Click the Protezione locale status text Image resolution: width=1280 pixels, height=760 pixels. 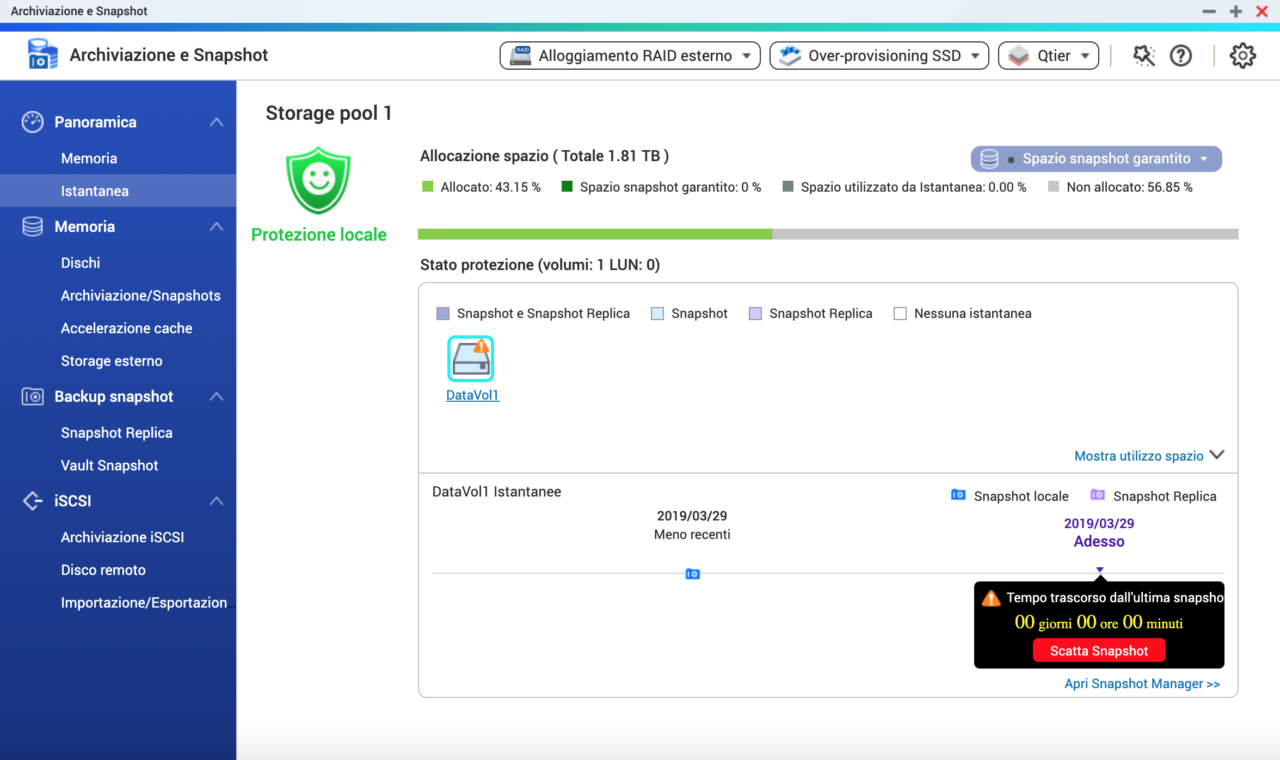point(319,235)
